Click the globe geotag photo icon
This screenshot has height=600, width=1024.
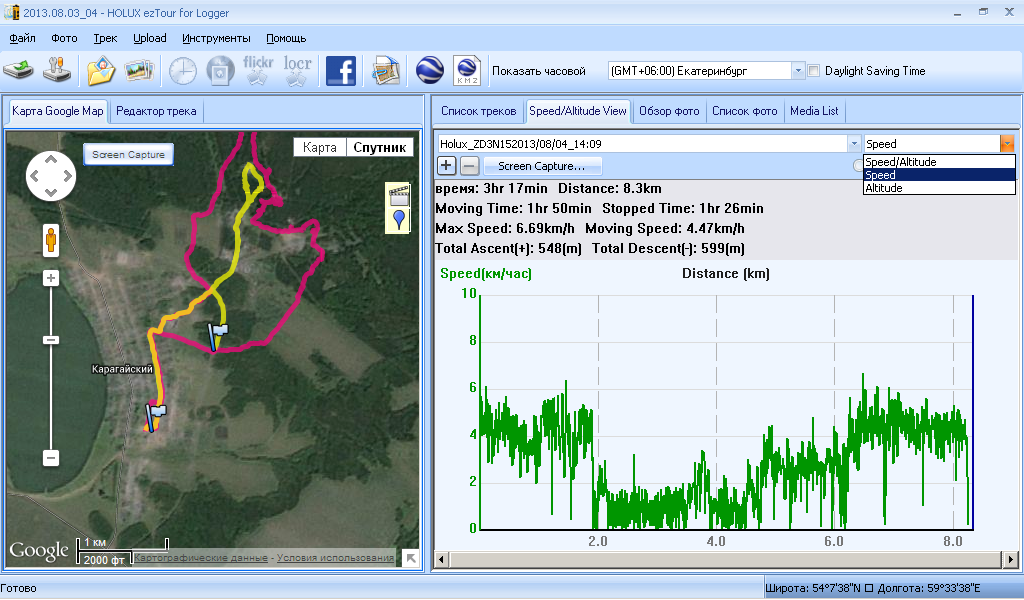click(221, 71)
